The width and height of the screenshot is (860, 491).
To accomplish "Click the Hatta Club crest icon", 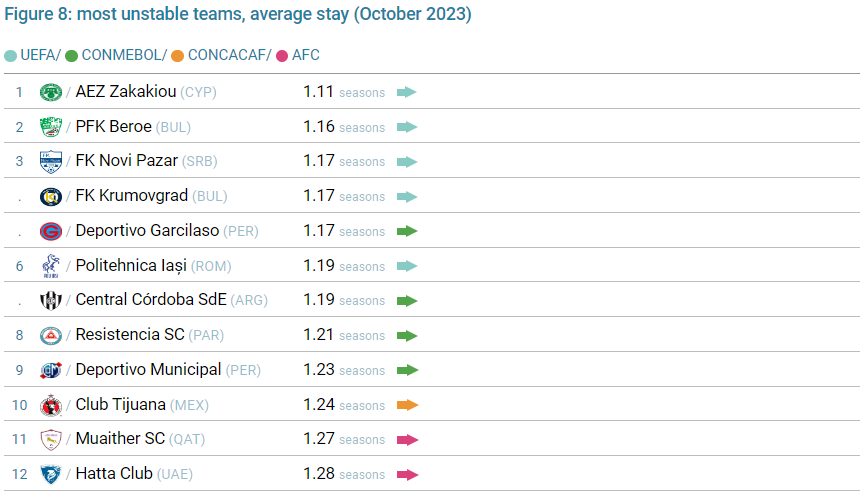I will (50, 474).
